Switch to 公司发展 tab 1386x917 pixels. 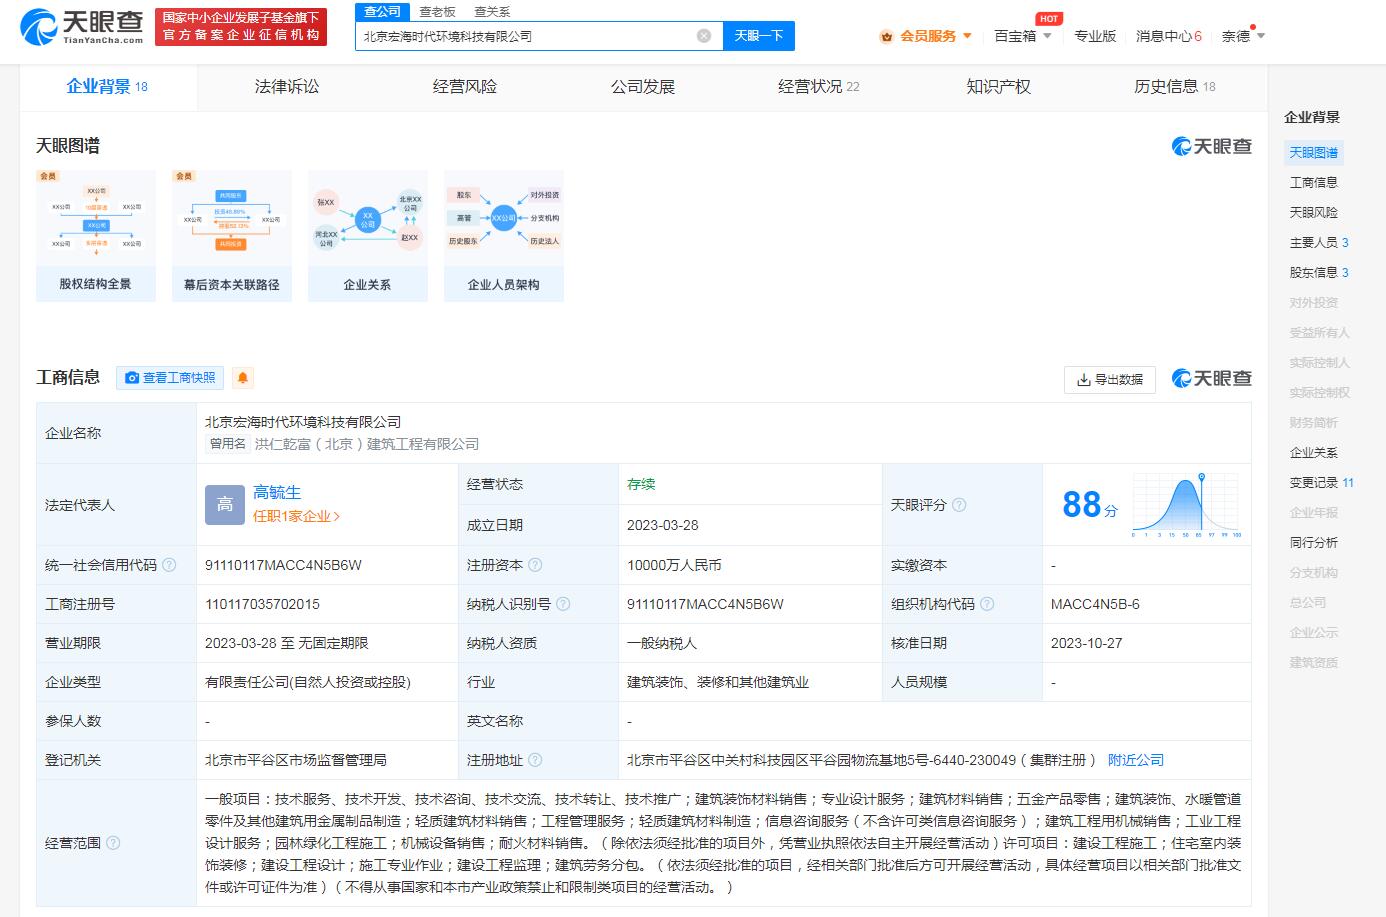643,87
